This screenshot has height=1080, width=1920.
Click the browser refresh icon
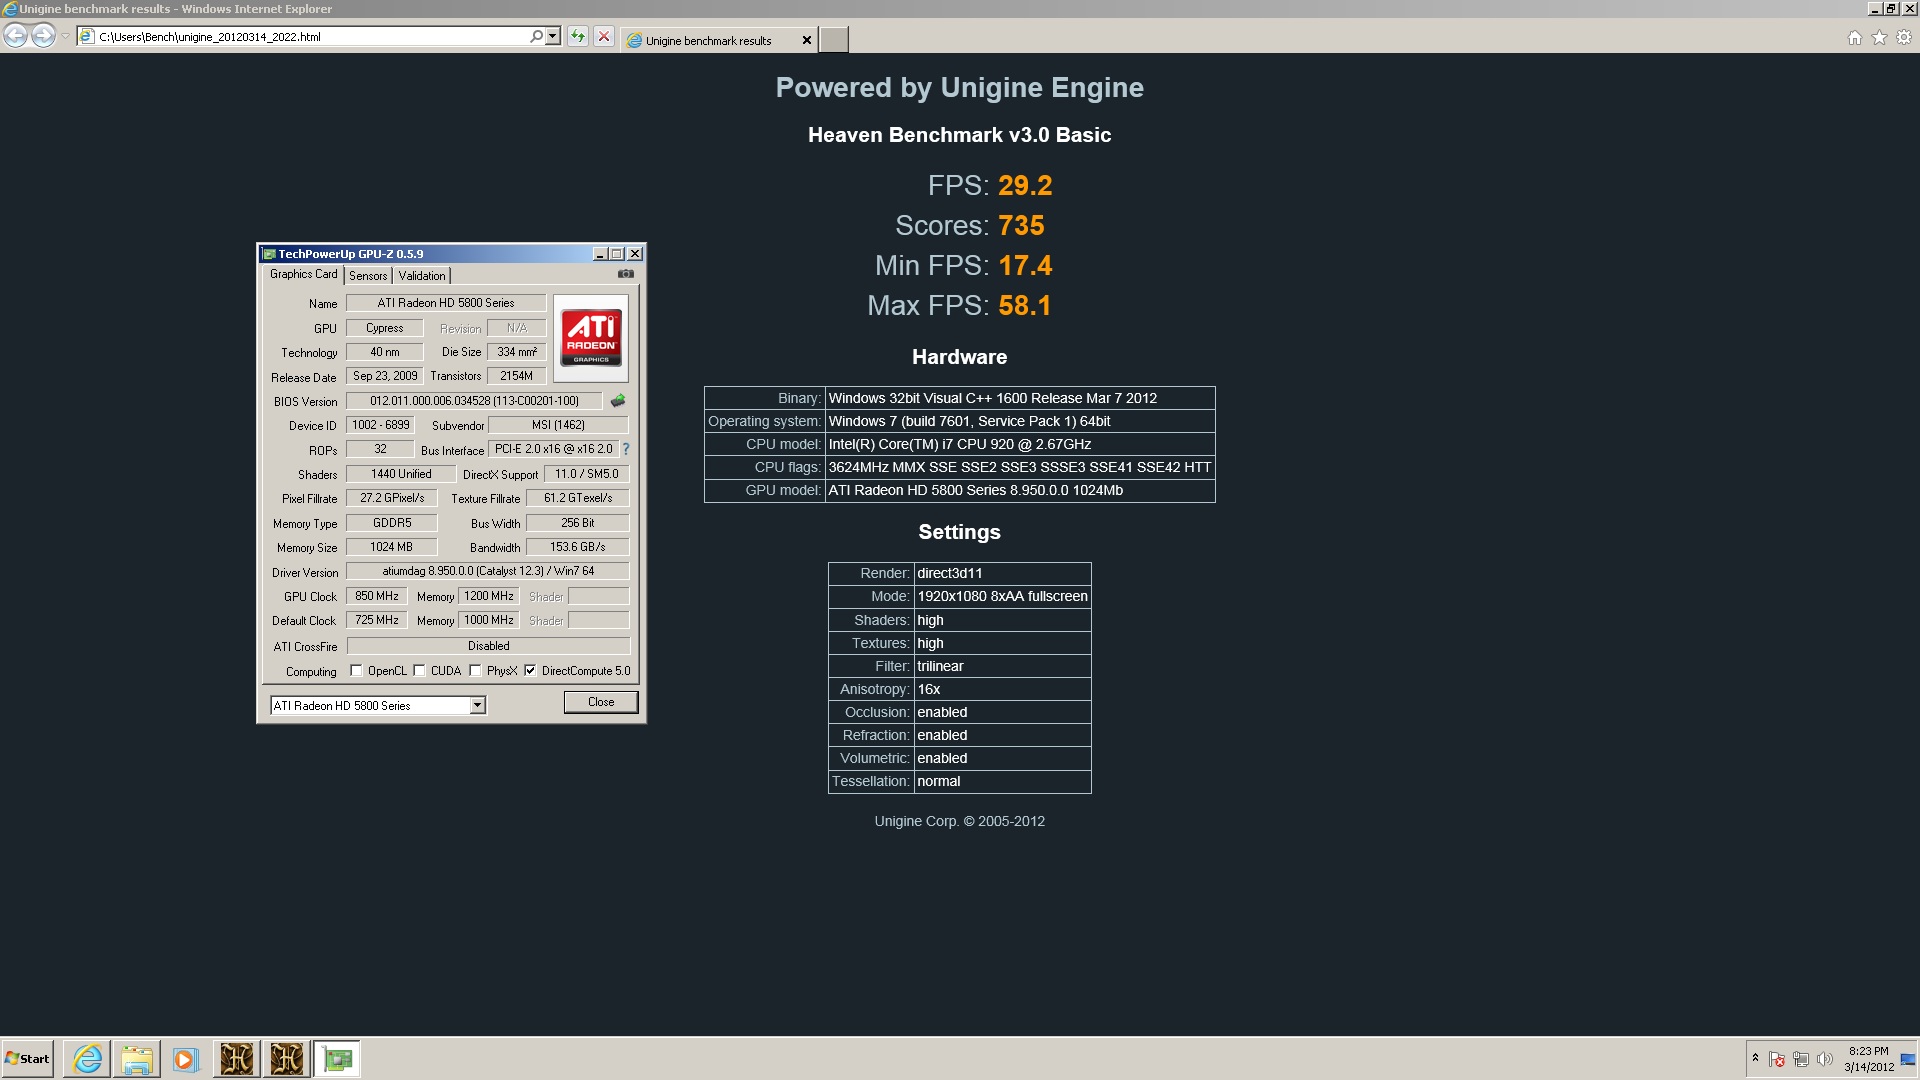[x=578, y=37]
